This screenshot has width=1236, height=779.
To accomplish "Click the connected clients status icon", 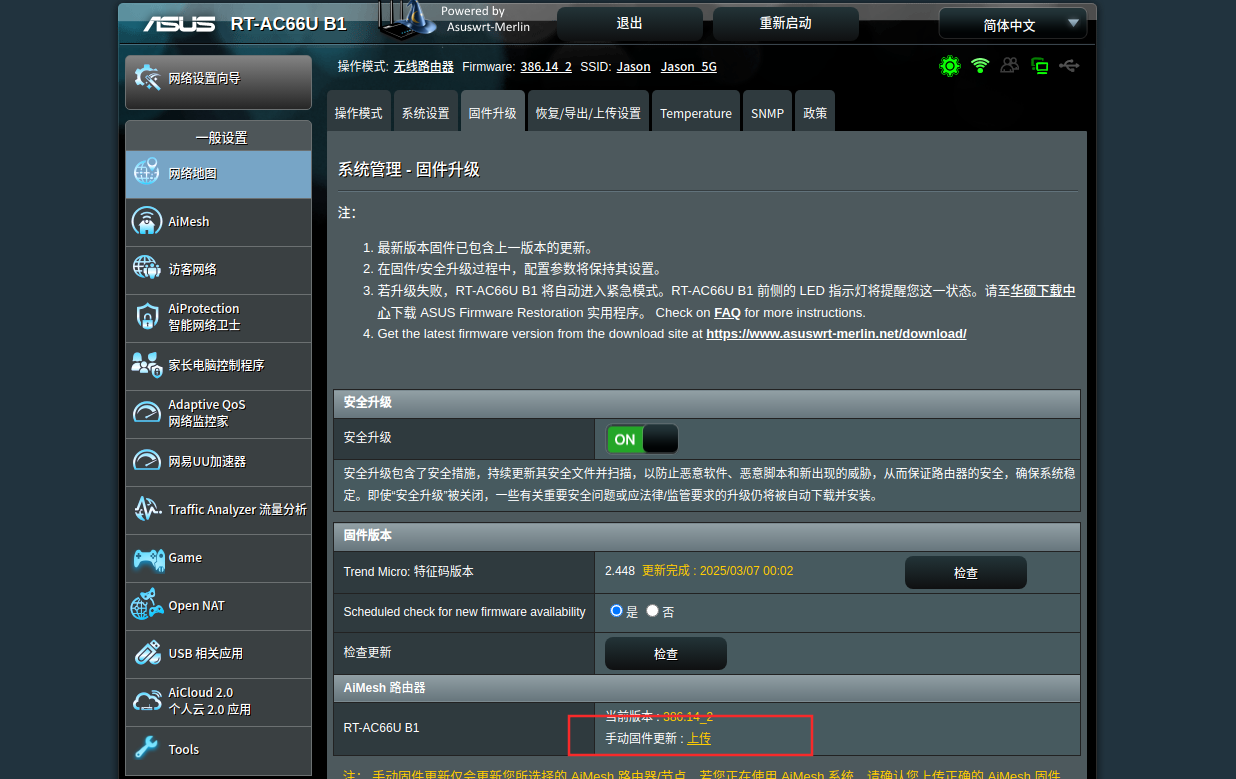I will [1010, 66].
